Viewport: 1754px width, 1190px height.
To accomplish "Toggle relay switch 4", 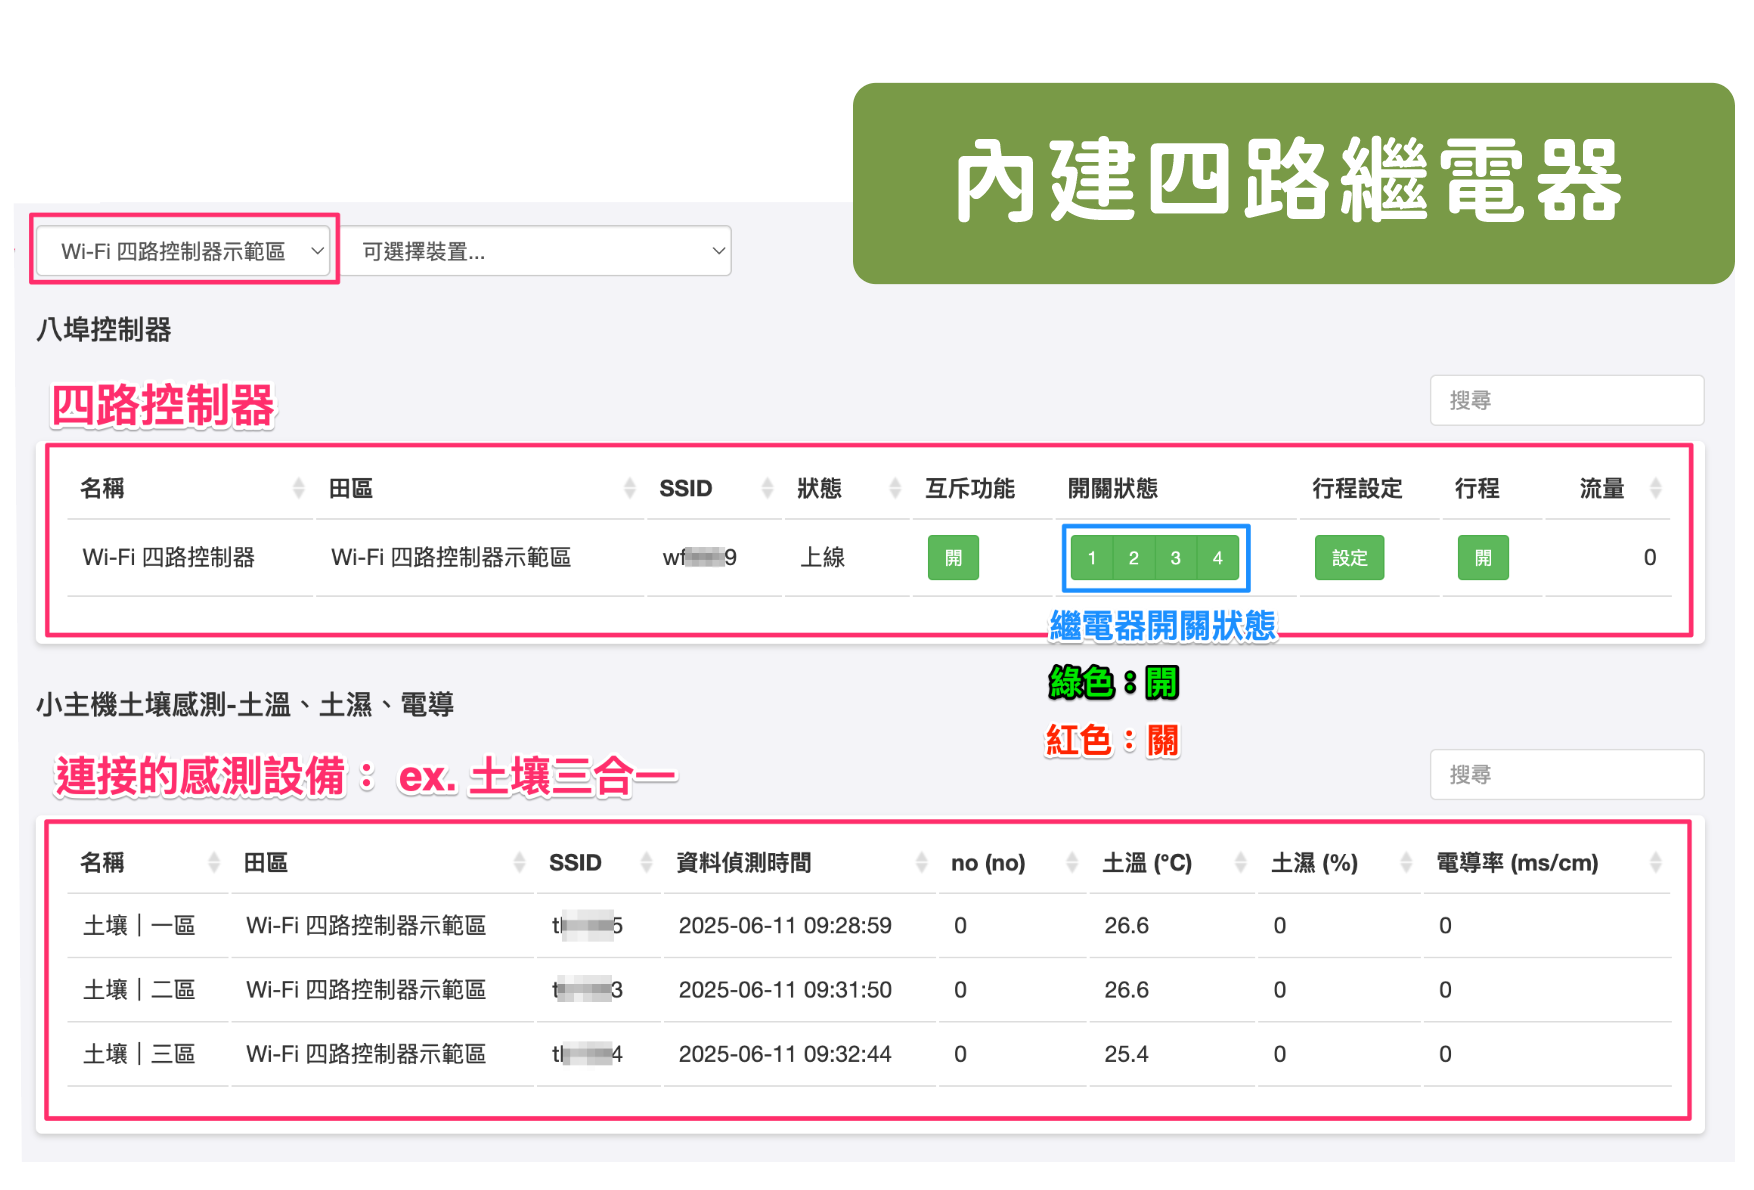I will [1218, 558].
